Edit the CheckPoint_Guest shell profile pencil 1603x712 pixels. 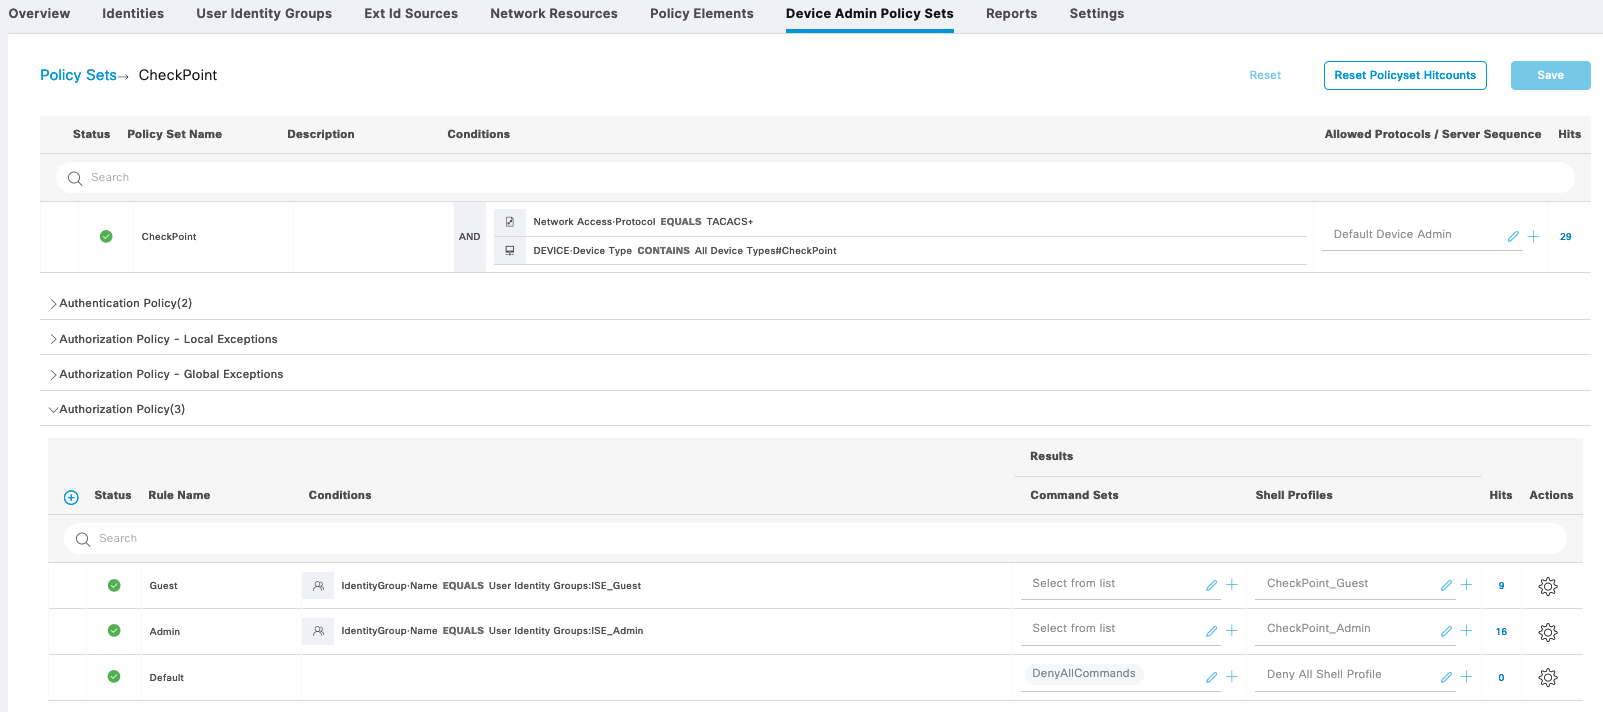1446,586
